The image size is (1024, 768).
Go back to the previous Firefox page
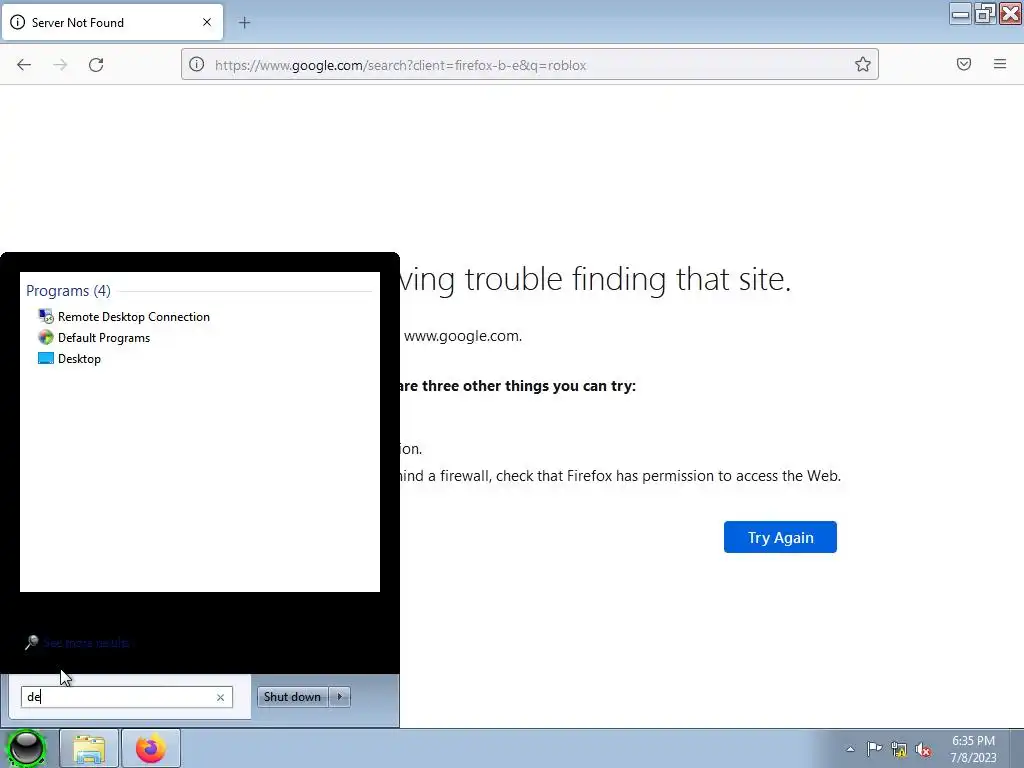point(24,65)
